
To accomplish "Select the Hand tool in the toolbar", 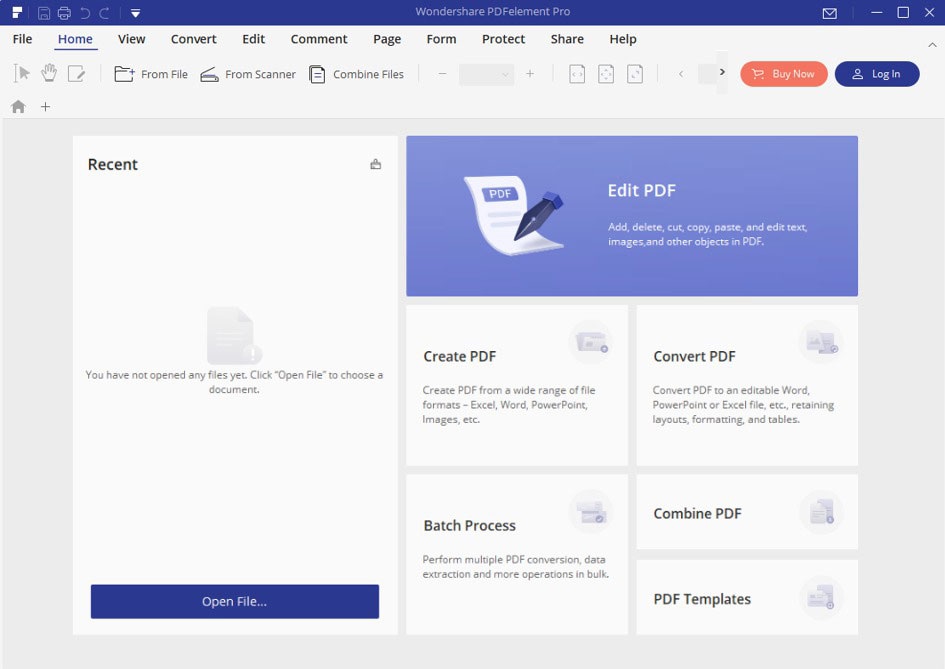I will click(48, 72).
